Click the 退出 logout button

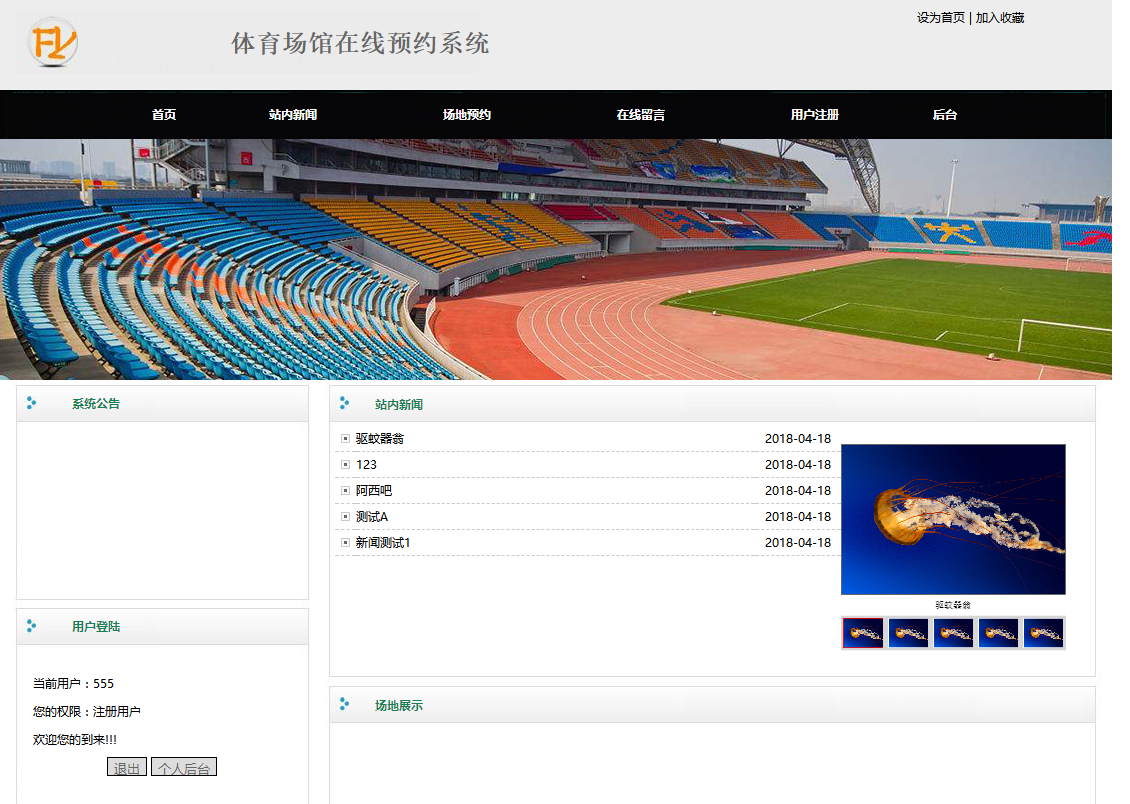pos(127,767)
